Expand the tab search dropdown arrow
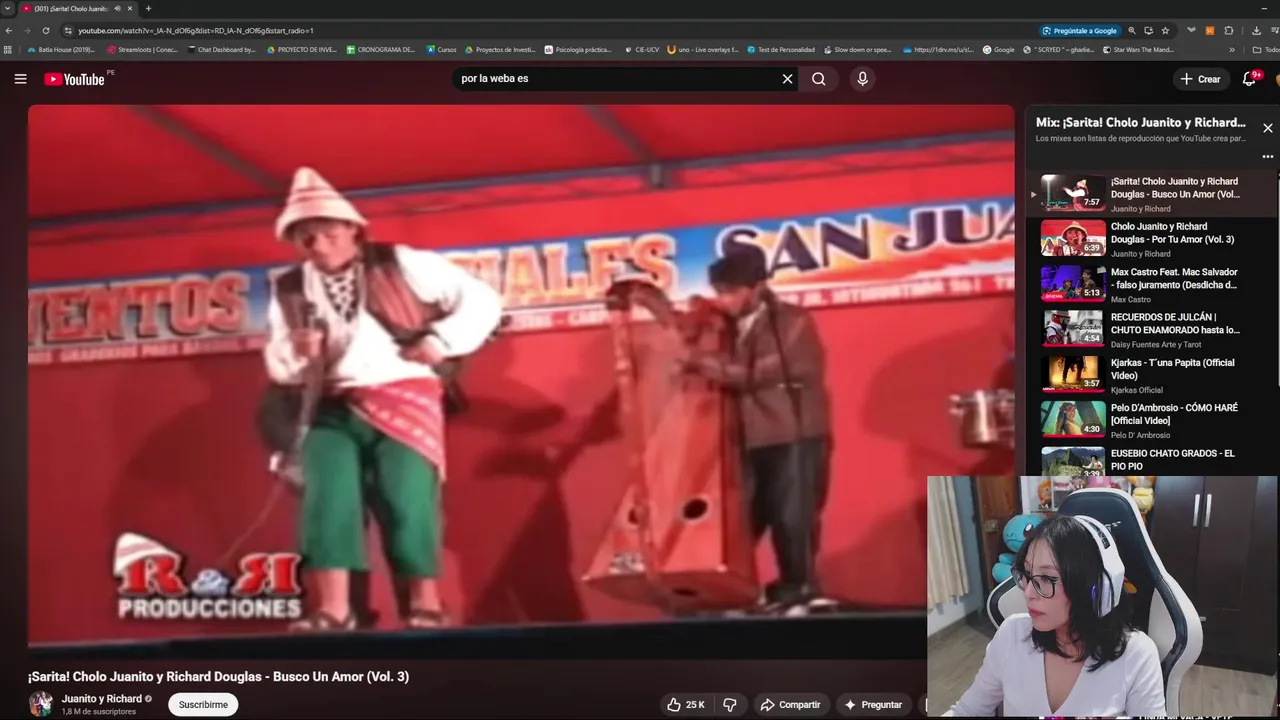Viewport: 1280px width, 720px height. click(8, 8)
